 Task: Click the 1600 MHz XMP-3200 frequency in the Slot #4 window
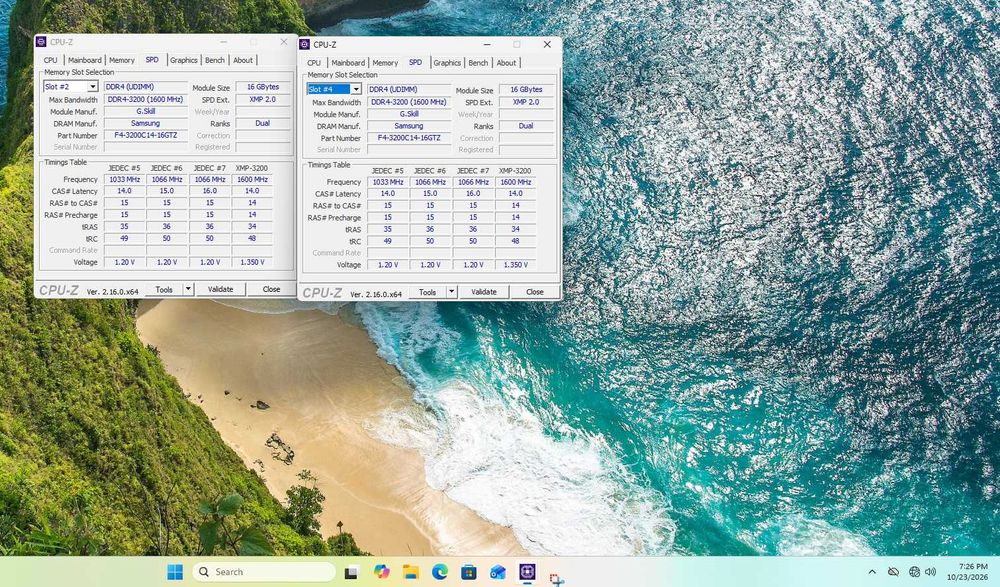coord(515,182)
